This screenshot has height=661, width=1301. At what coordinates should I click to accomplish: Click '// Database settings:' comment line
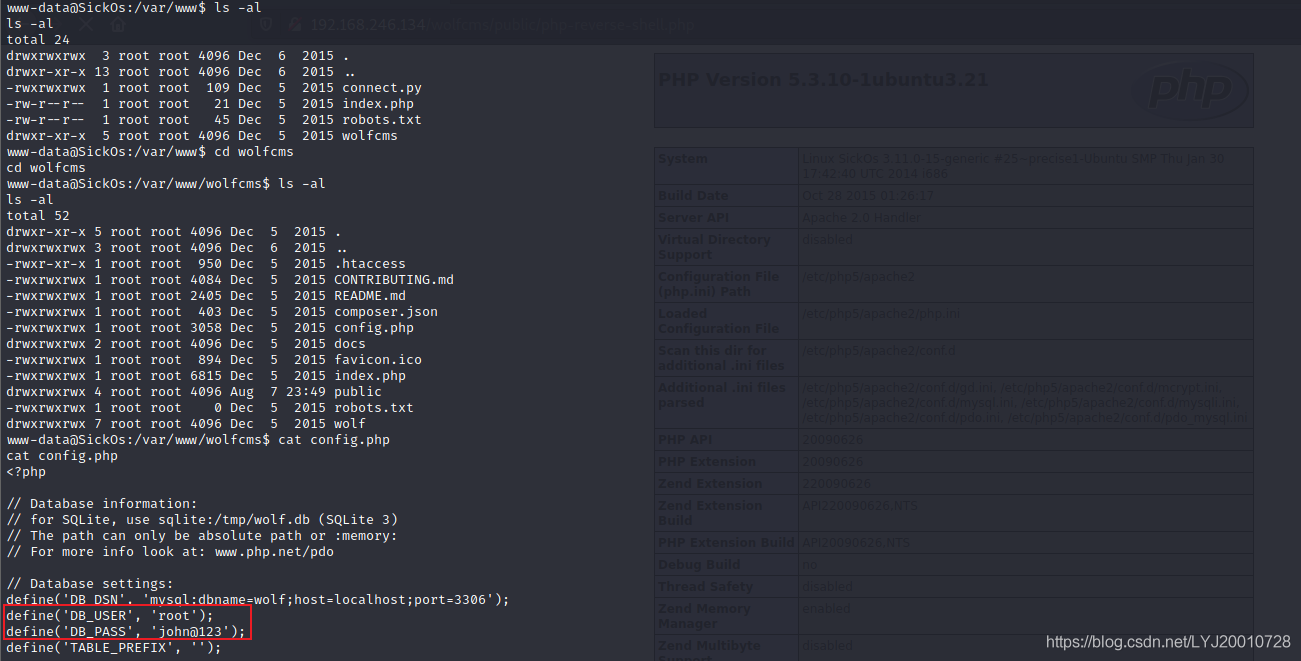(x=90, y=584)
